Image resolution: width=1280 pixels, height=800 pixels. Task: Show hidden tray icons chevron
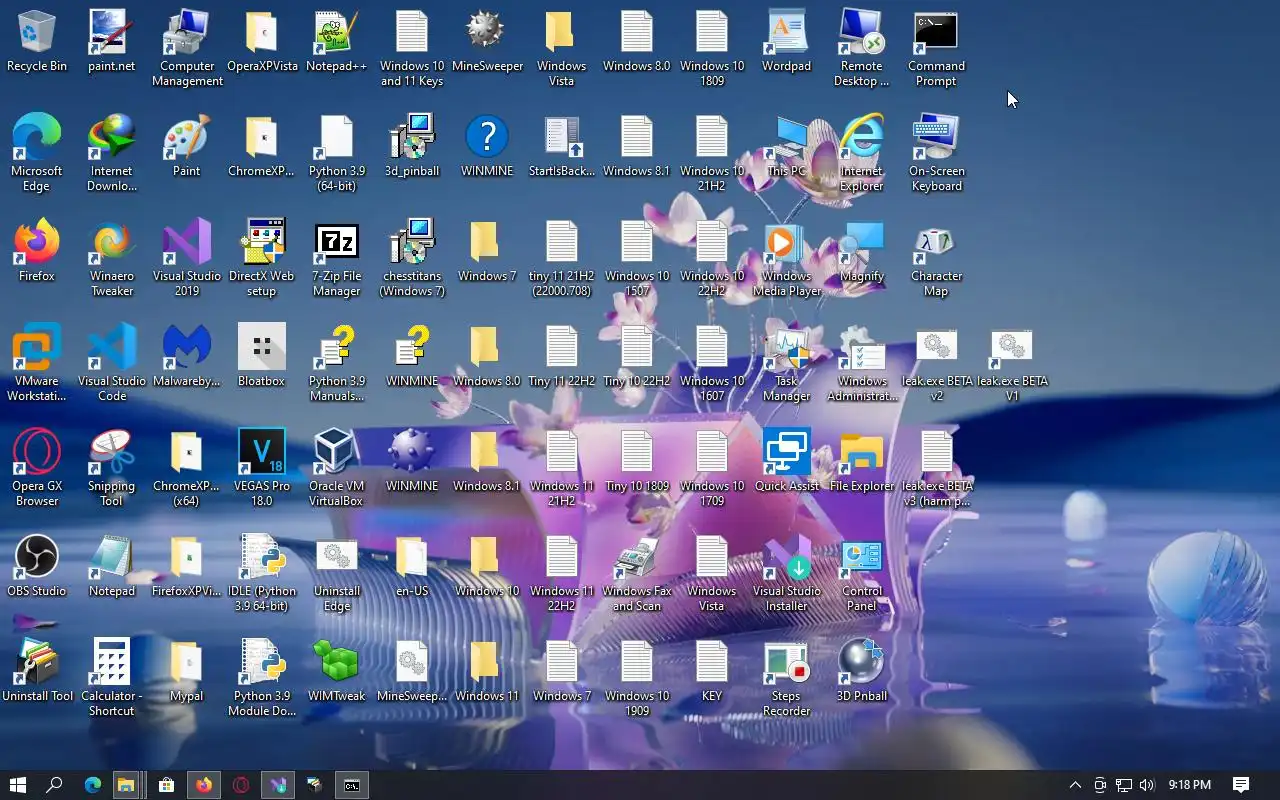1075,785
